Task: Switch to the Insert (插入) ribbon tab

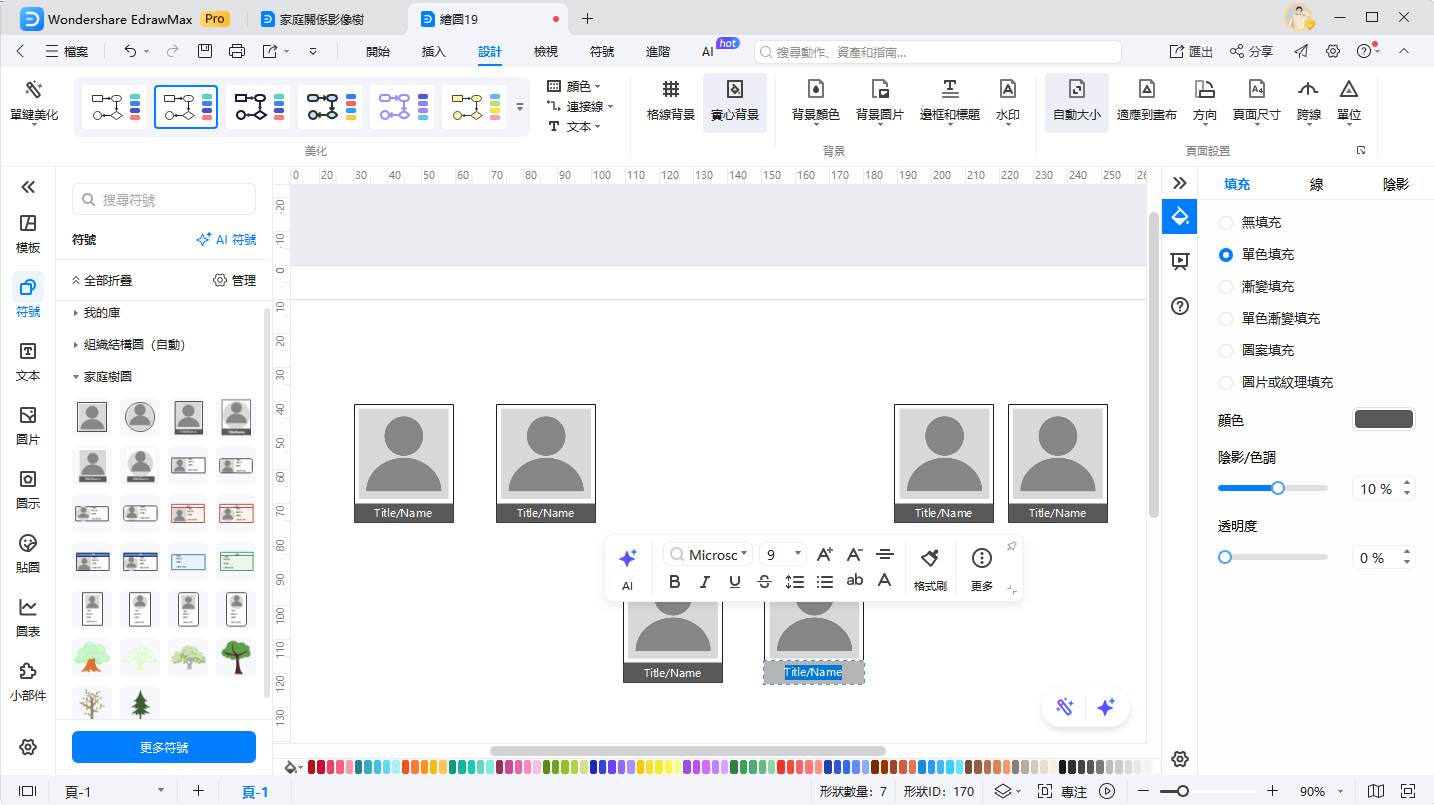Action: point(434,52)
